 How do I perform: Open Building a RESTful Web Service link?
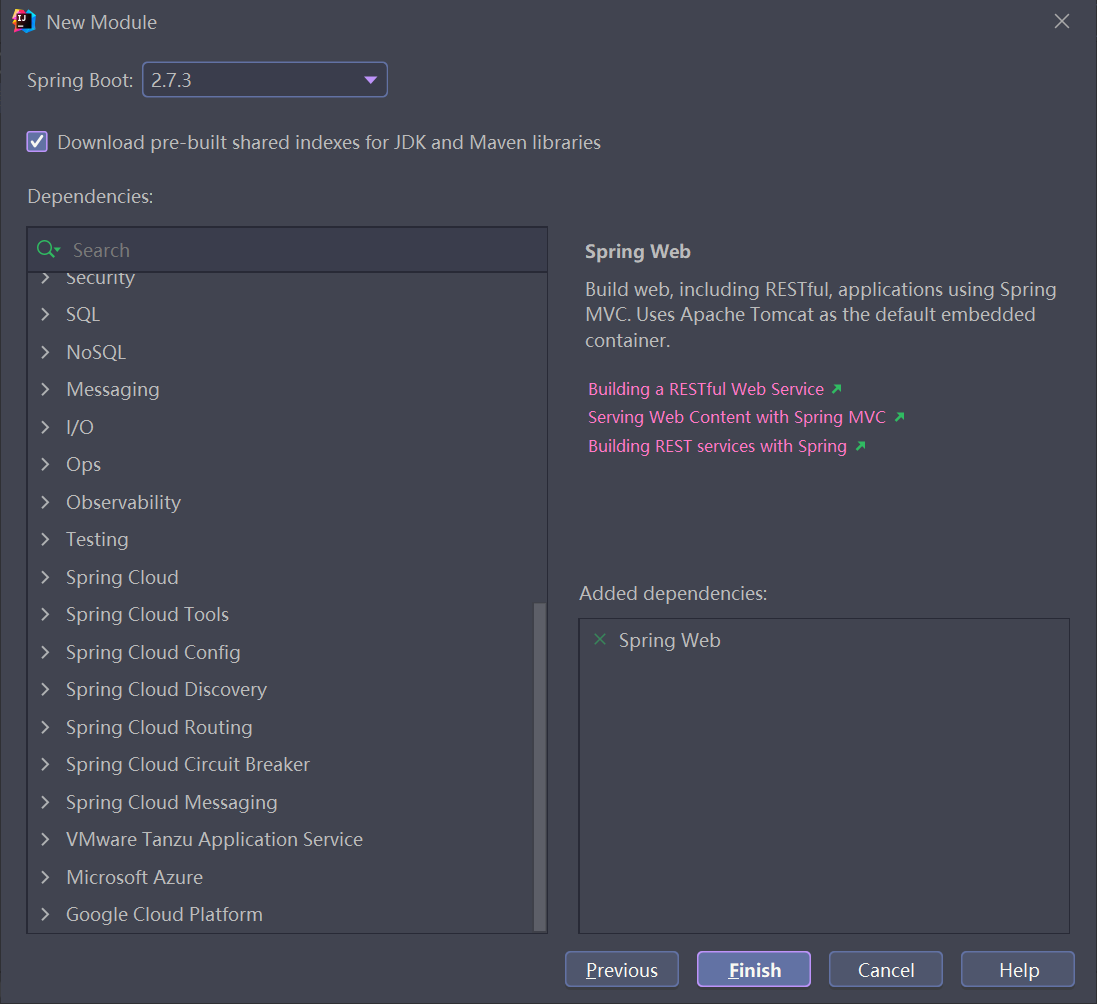706,389
